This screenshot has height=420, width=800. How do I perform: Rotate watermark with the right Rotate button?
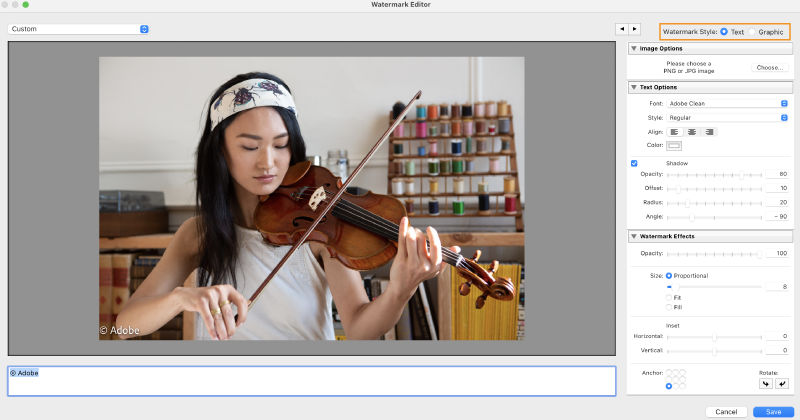(x=782, y=383)
